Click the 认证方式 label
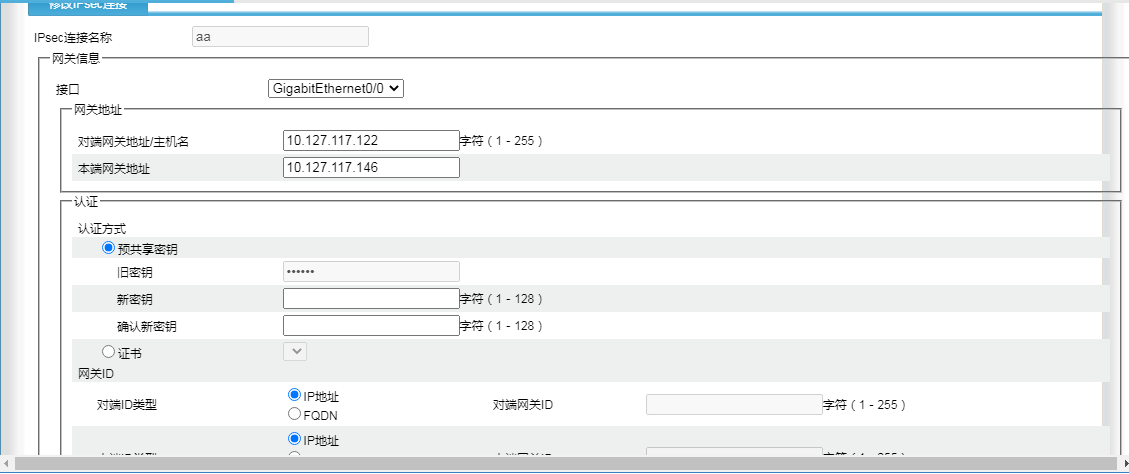Screen dimensions: 1129x474 pos(102,229)
